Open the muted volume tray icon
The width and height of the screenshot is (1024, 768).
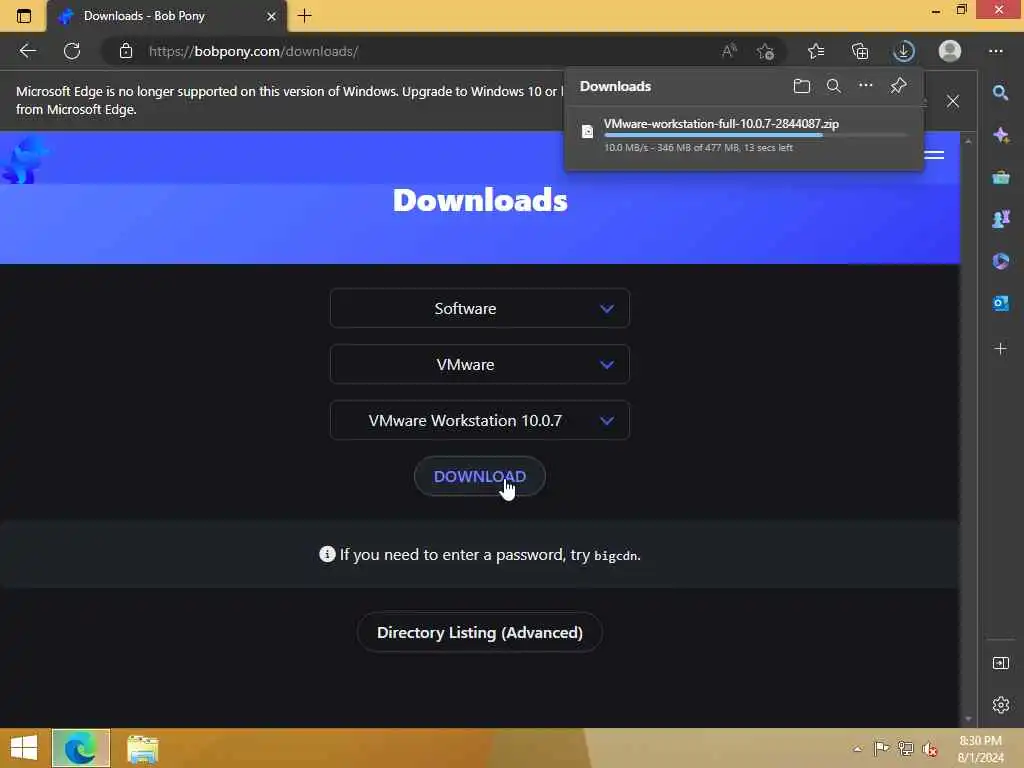tap(929, 748)
